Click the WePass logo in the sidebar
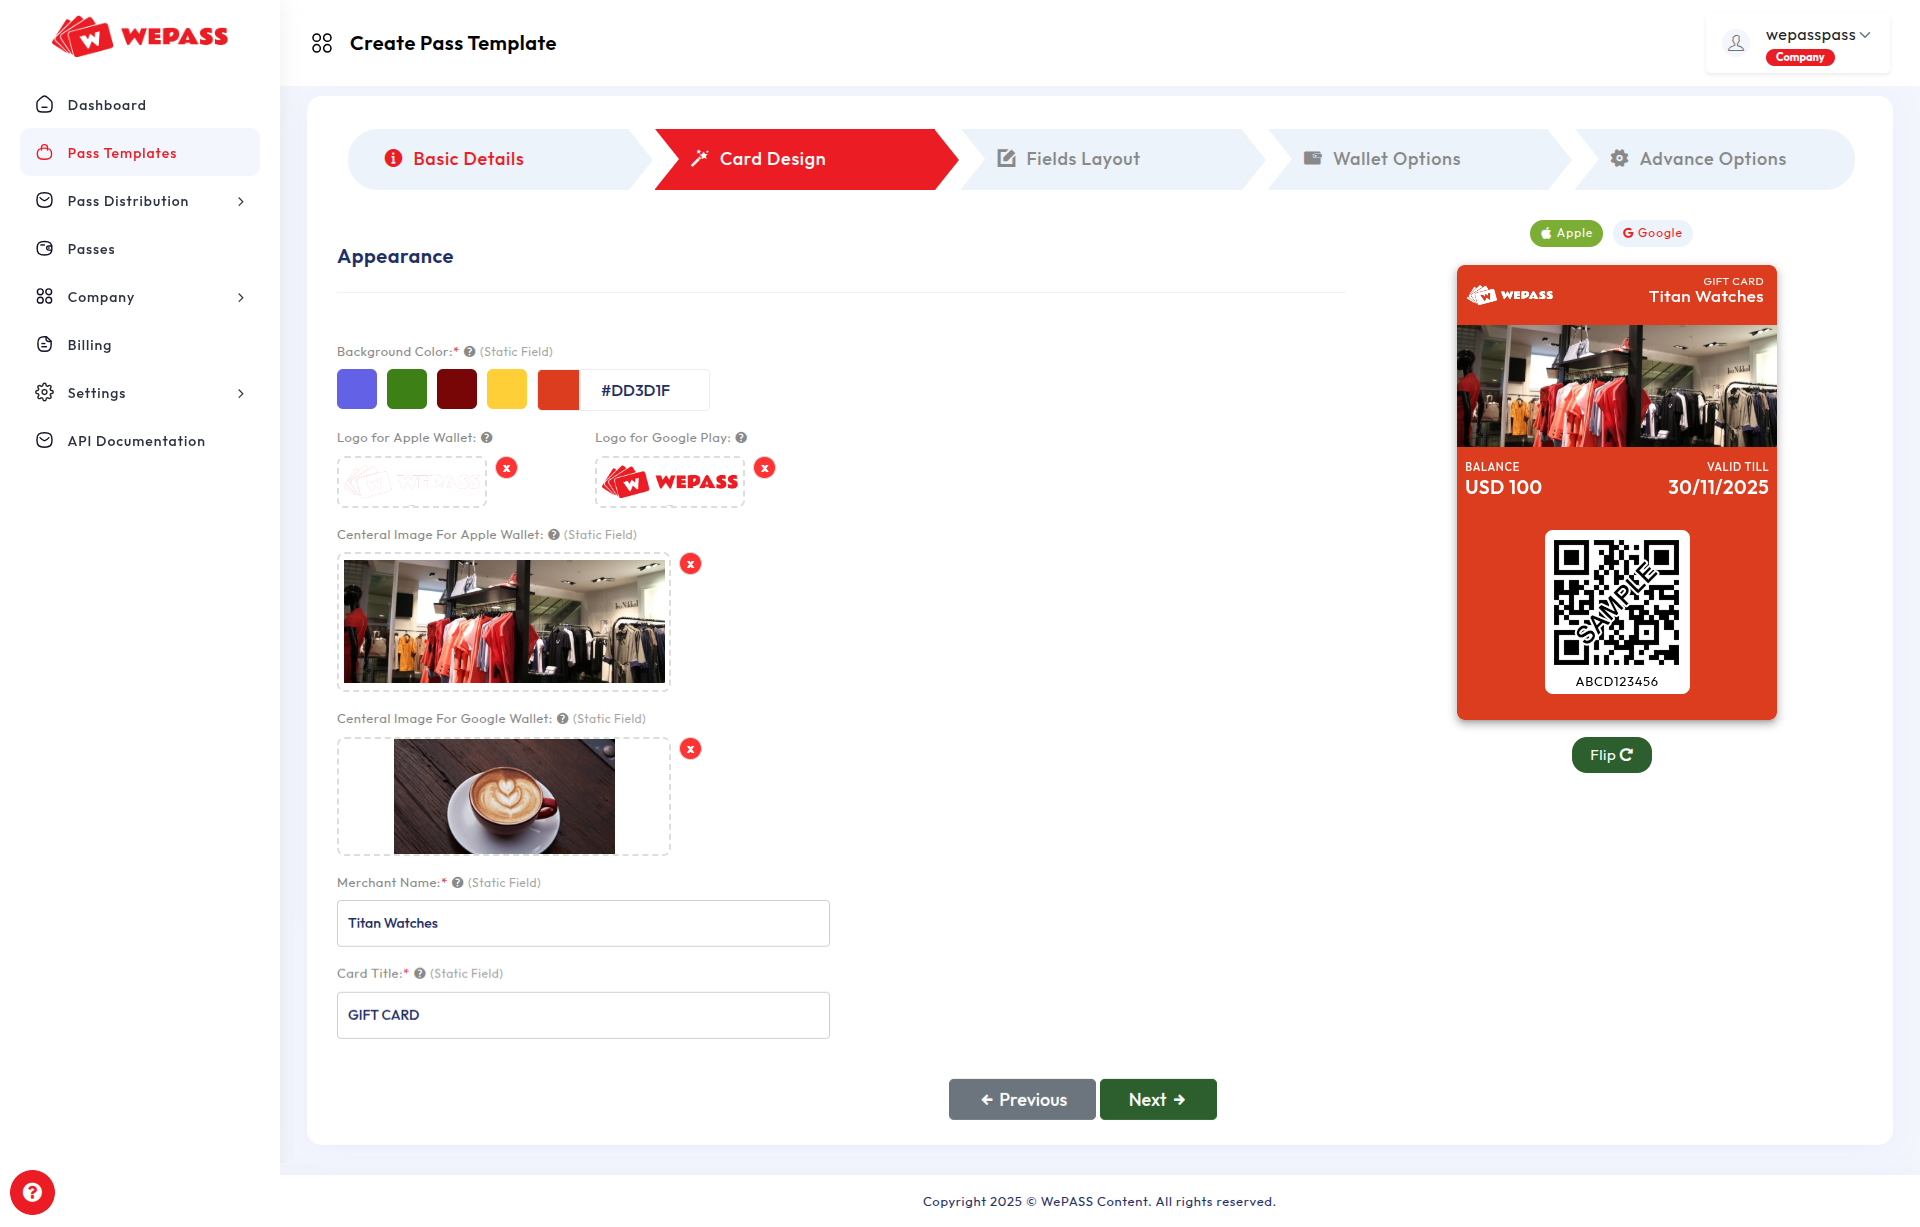 140,37
